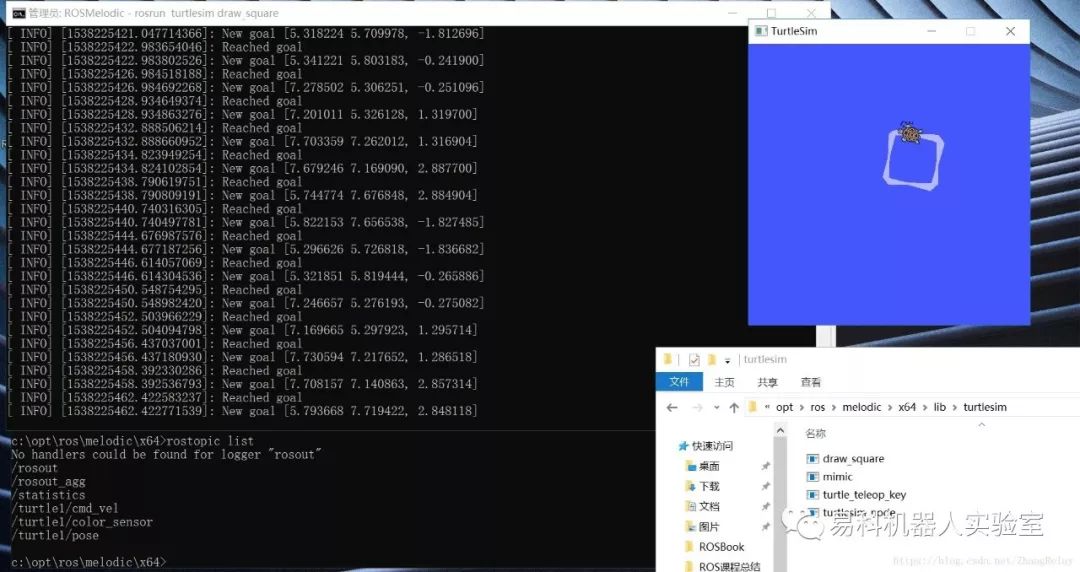Select 下载 in the navigation pane
The height and width of the screenshot is (572, 1080).
pos(709,487)
